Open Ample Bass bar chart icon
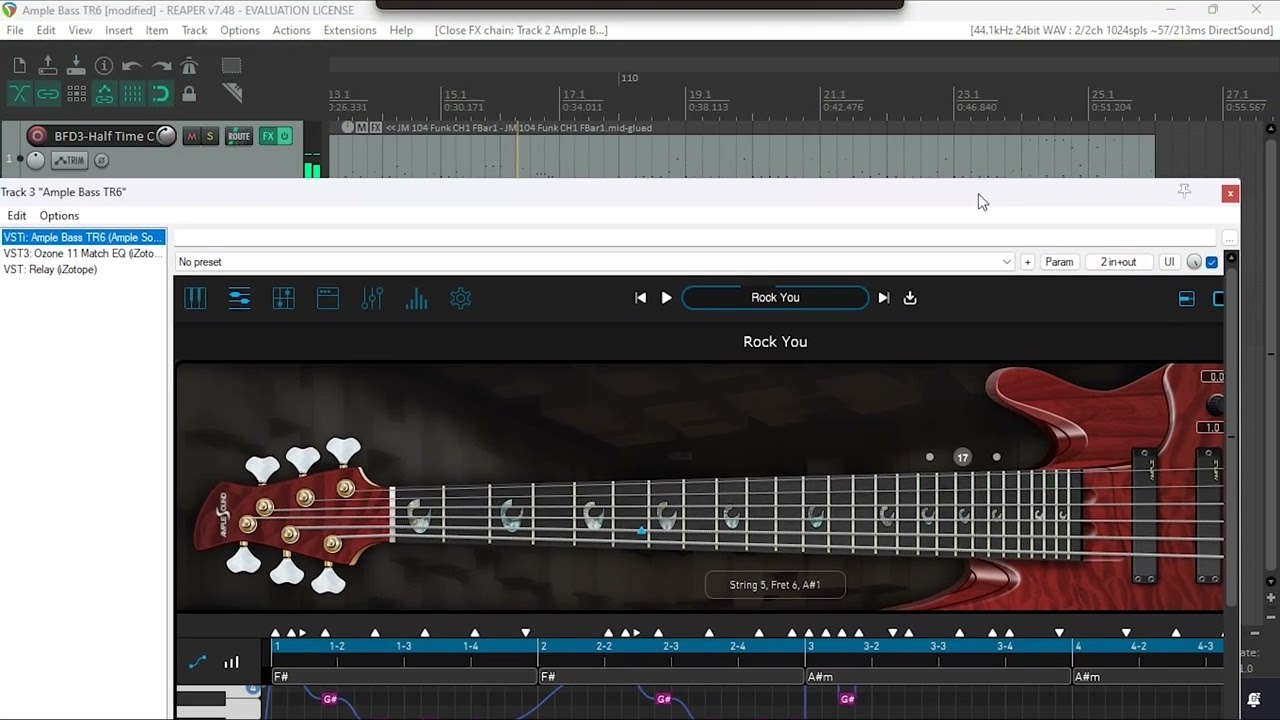 coord(416,298)
